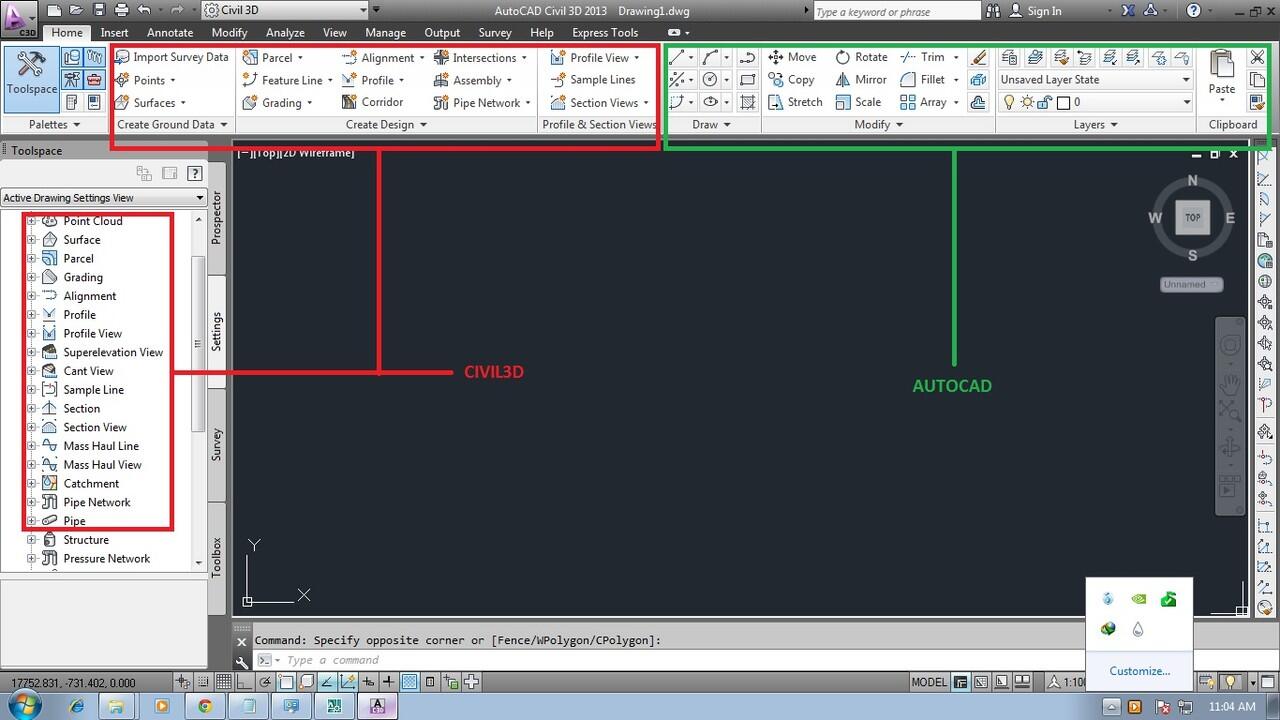1280x720 pixels.
Task: Open Toolspace help question mark icon
Action: coord(195,173)
